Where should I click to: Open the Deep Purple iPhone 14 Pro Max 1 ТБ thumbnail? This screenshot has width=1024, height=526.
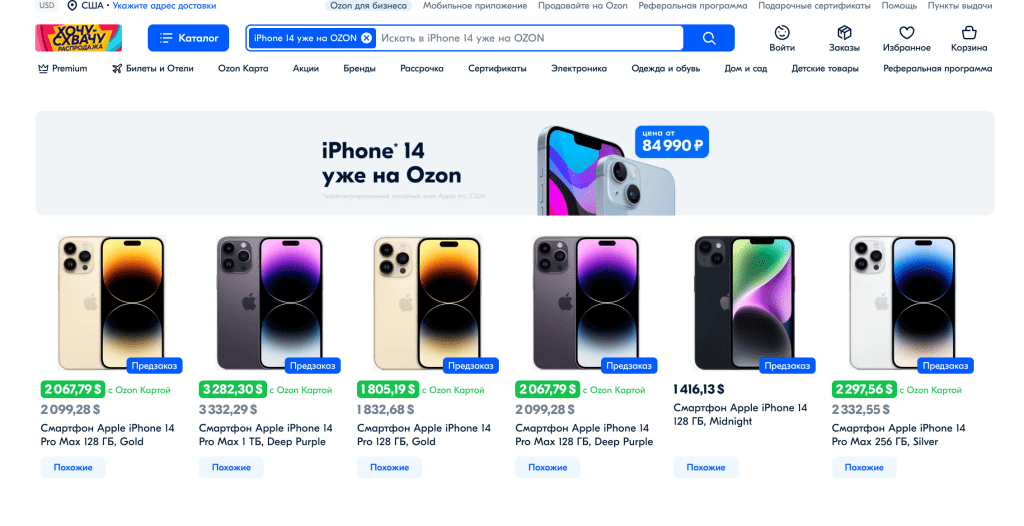pyautogui.click(x=270, y=303)
